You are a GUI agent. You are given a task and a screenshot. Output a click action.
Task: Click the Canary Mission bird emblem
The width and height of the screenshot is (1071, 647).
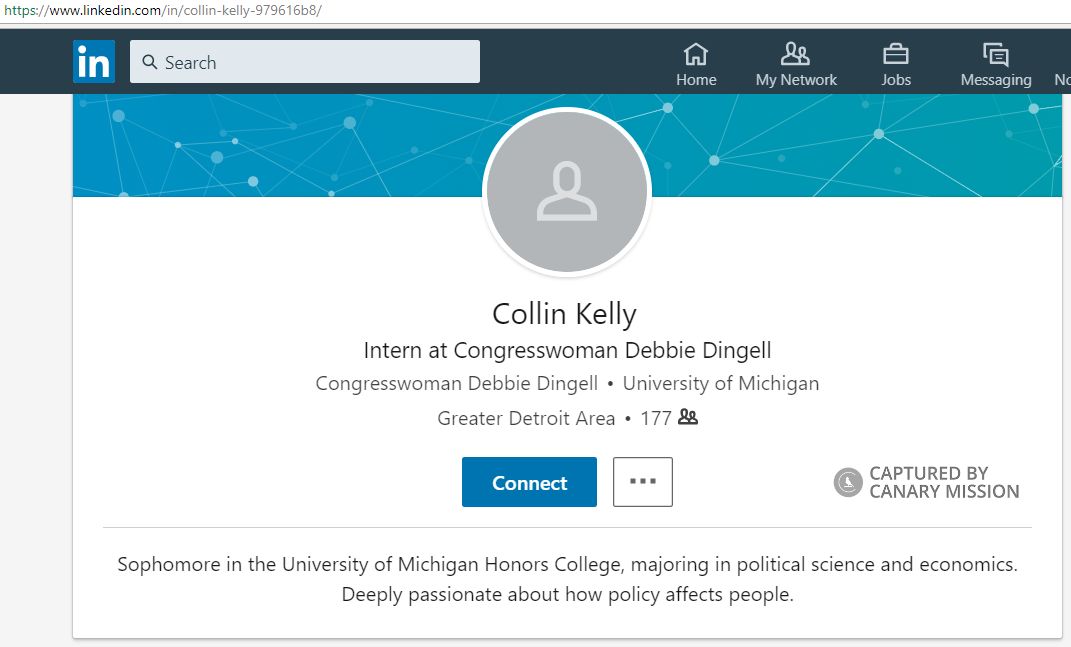[x=846, y=482]
